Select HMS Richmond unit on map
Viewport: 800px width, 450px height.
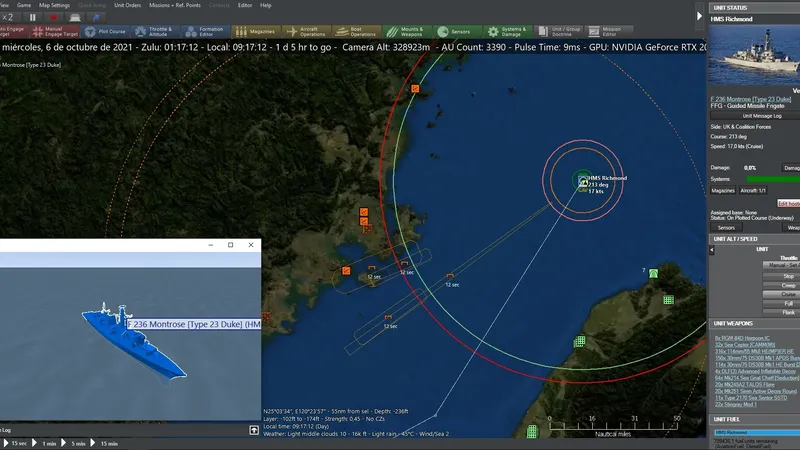click(x=583, y=181)
